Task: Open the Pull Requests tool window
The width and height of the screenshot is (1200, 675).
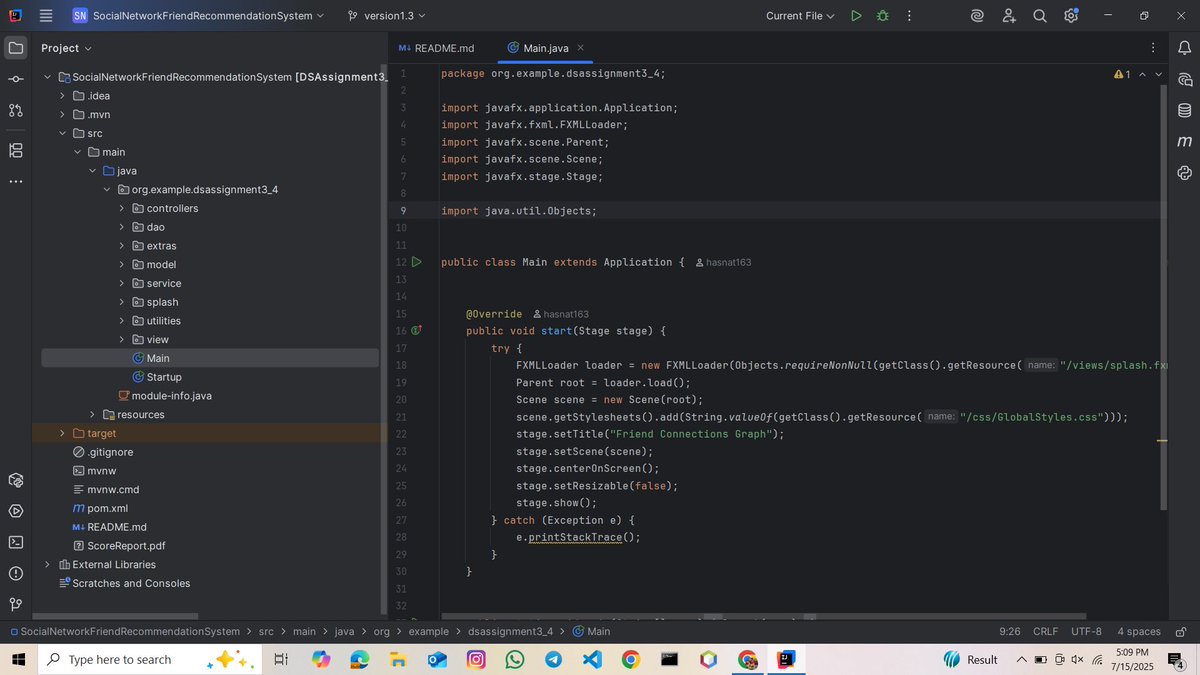Action: coord(16,110)
